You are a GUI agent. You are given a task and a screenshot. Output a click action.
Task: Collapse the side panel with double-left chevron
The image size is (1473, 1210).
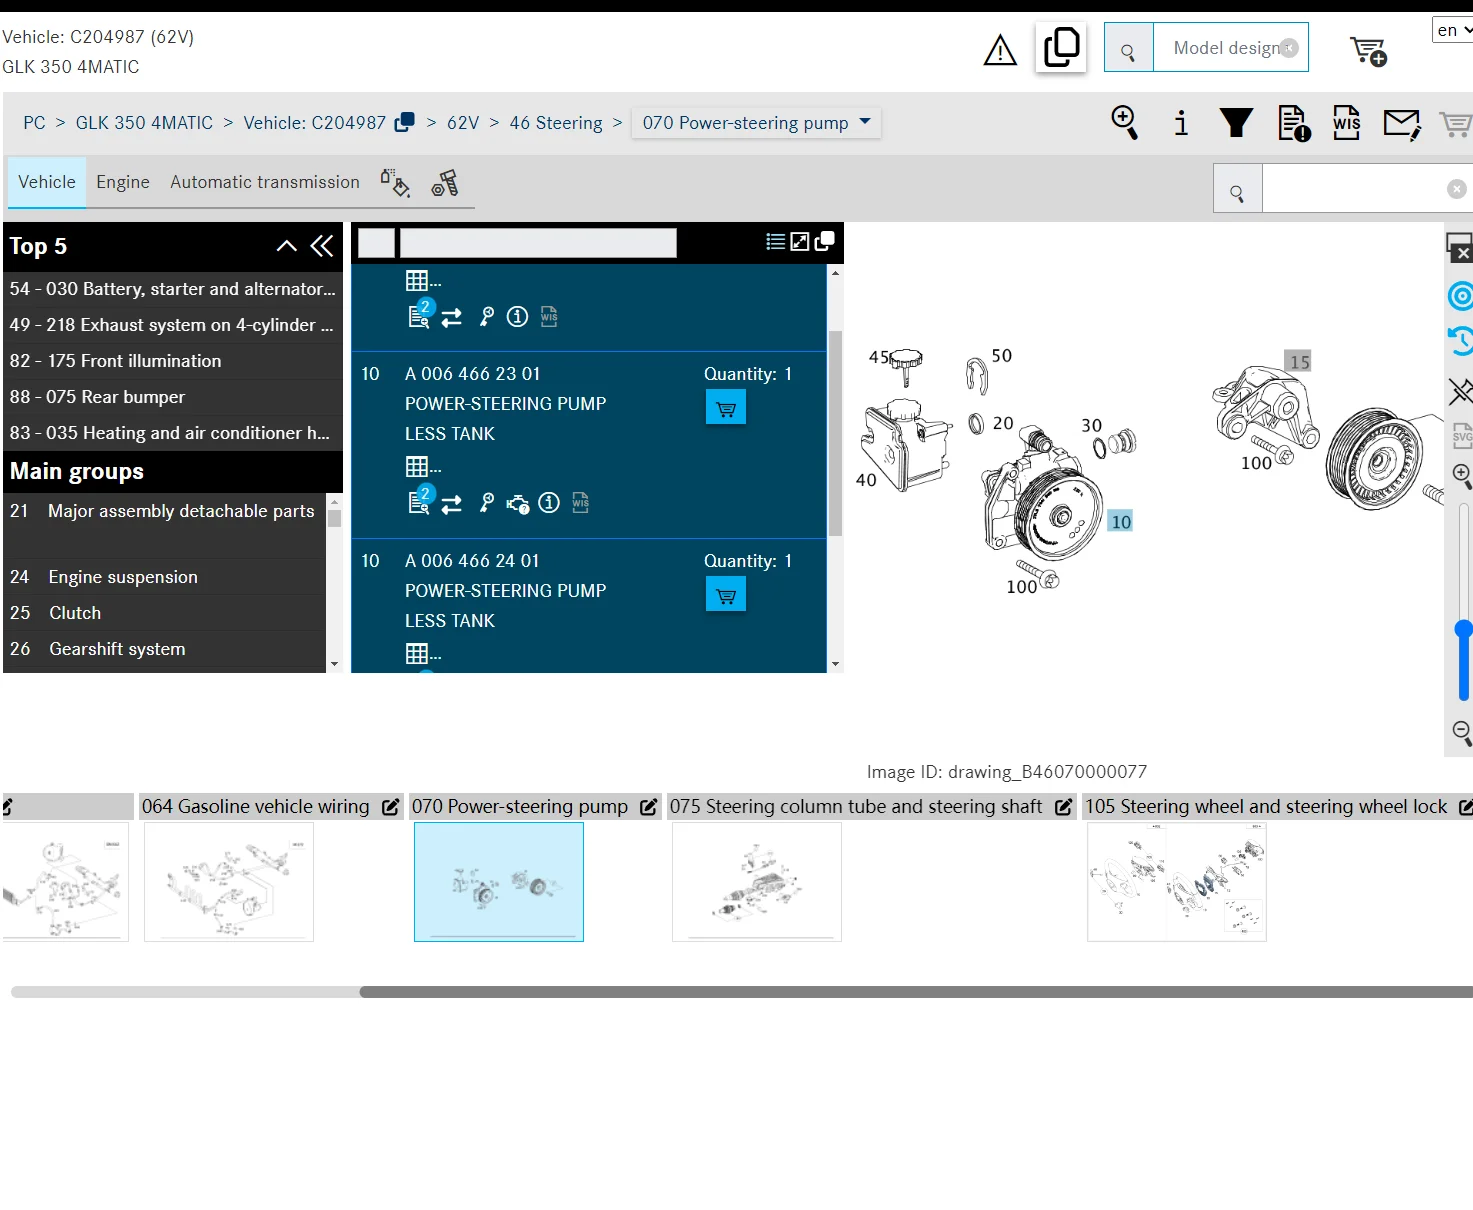coord(322,246)
